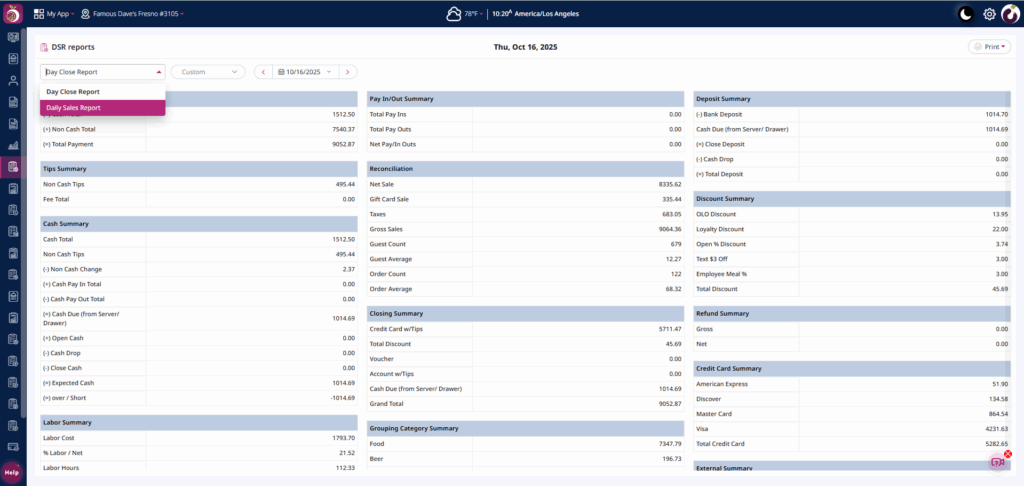Click the highlighted reports icon in the sidebar
The image size is (1024, 486).
coord(13,167)
